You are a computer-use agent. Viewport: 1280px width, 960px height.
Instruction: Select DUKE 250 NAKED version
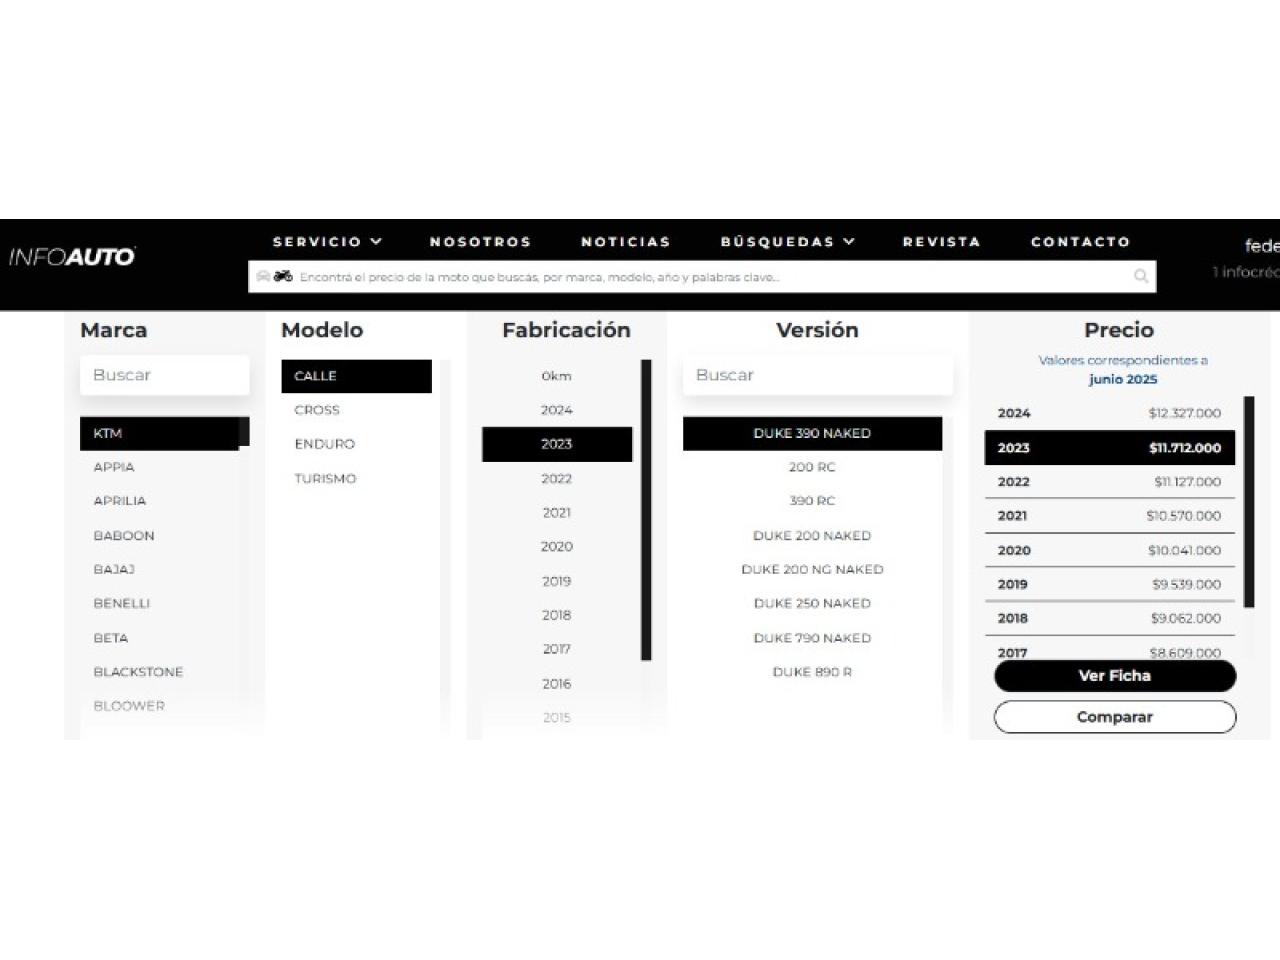[812, 603]
